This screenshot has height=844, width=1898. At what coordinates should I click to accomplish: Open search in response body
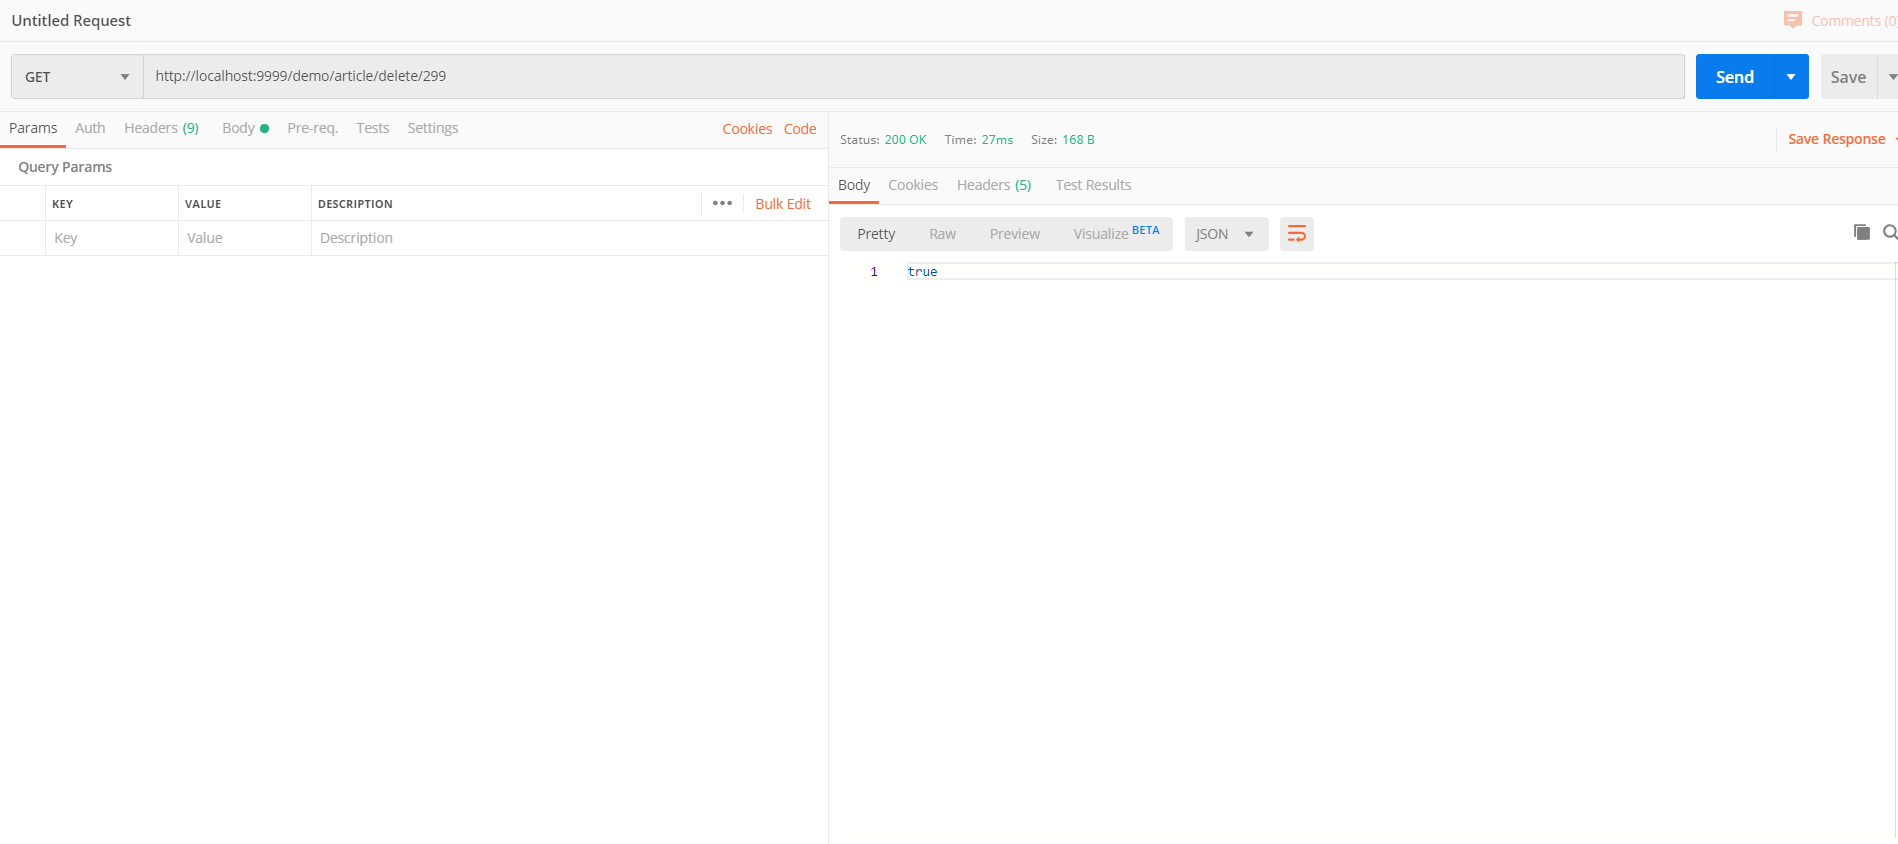[1890, 232]
